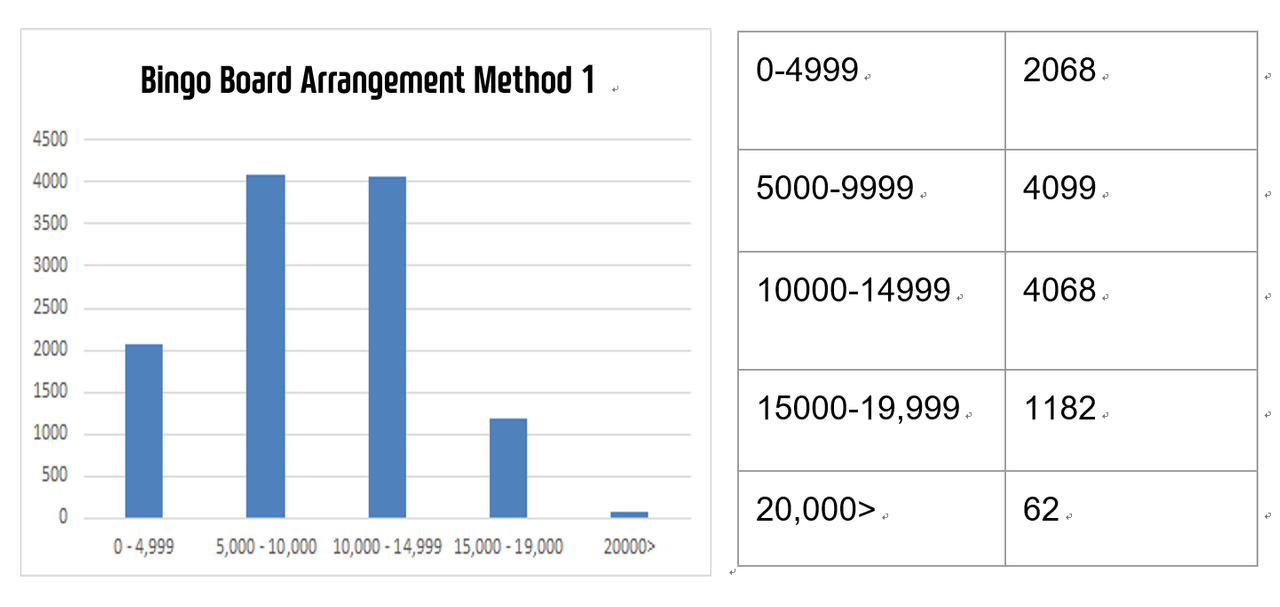The image size is (1280, 607).
Task: Click table cell '15000-19,999'
Action: tap(871, 420)
